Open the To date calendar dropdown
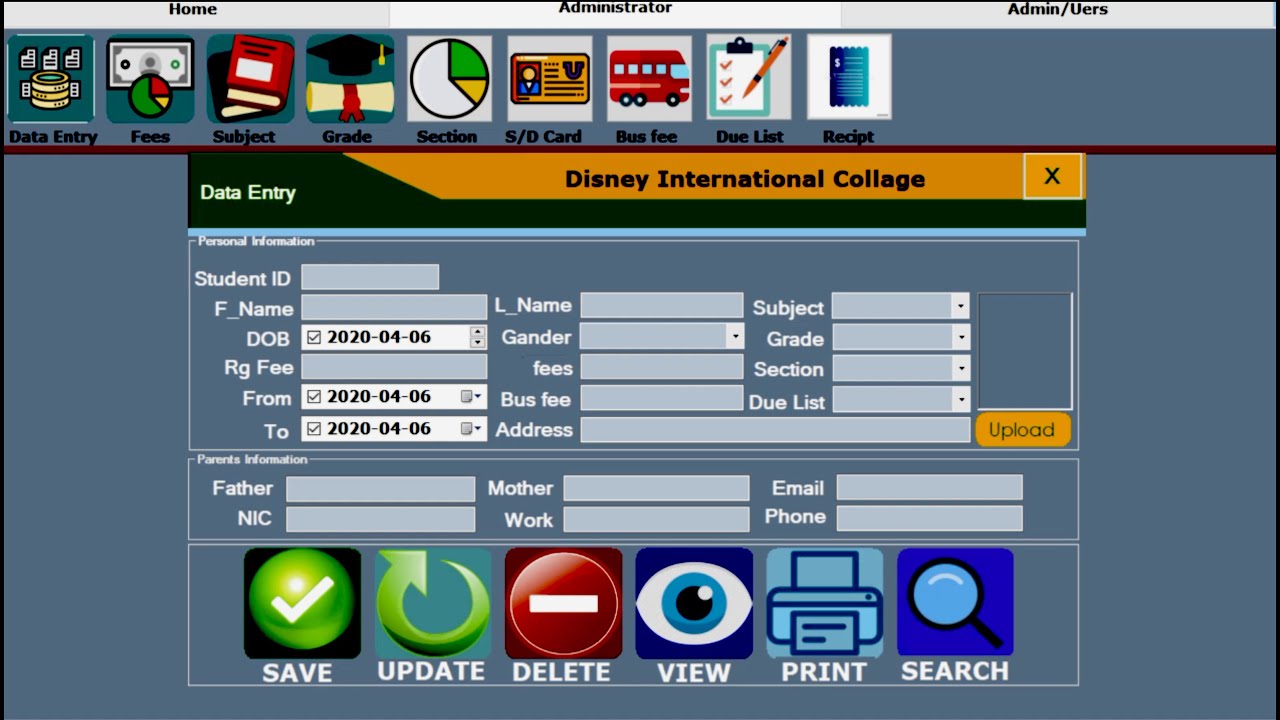Image resolution: width=1280 pixels, height=720 pixels. tap(471, 429)
